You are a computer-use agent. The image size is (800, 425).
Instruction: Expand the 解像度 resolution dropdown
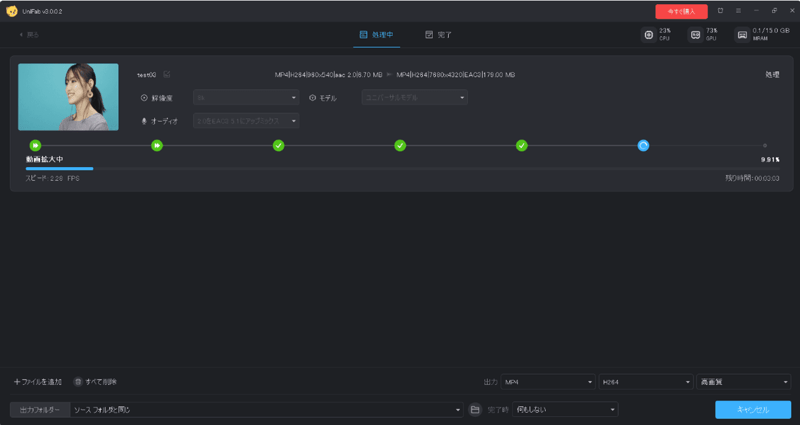pyautogui.click(x=246, y=97)
